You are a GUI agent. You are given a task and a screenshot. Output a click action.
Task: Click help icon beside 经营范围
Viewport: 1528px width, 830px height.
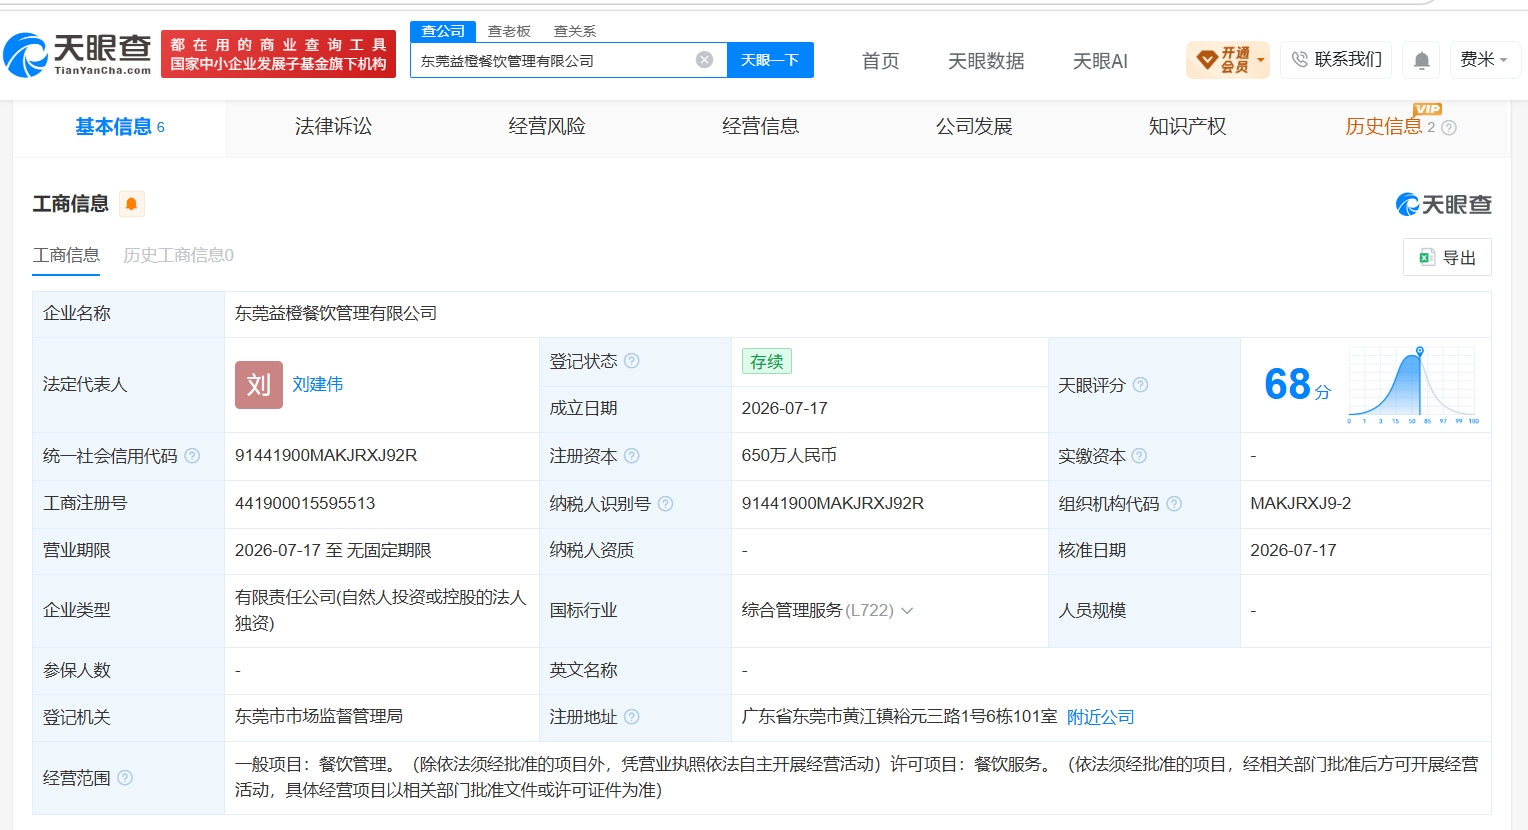point(125,777)
